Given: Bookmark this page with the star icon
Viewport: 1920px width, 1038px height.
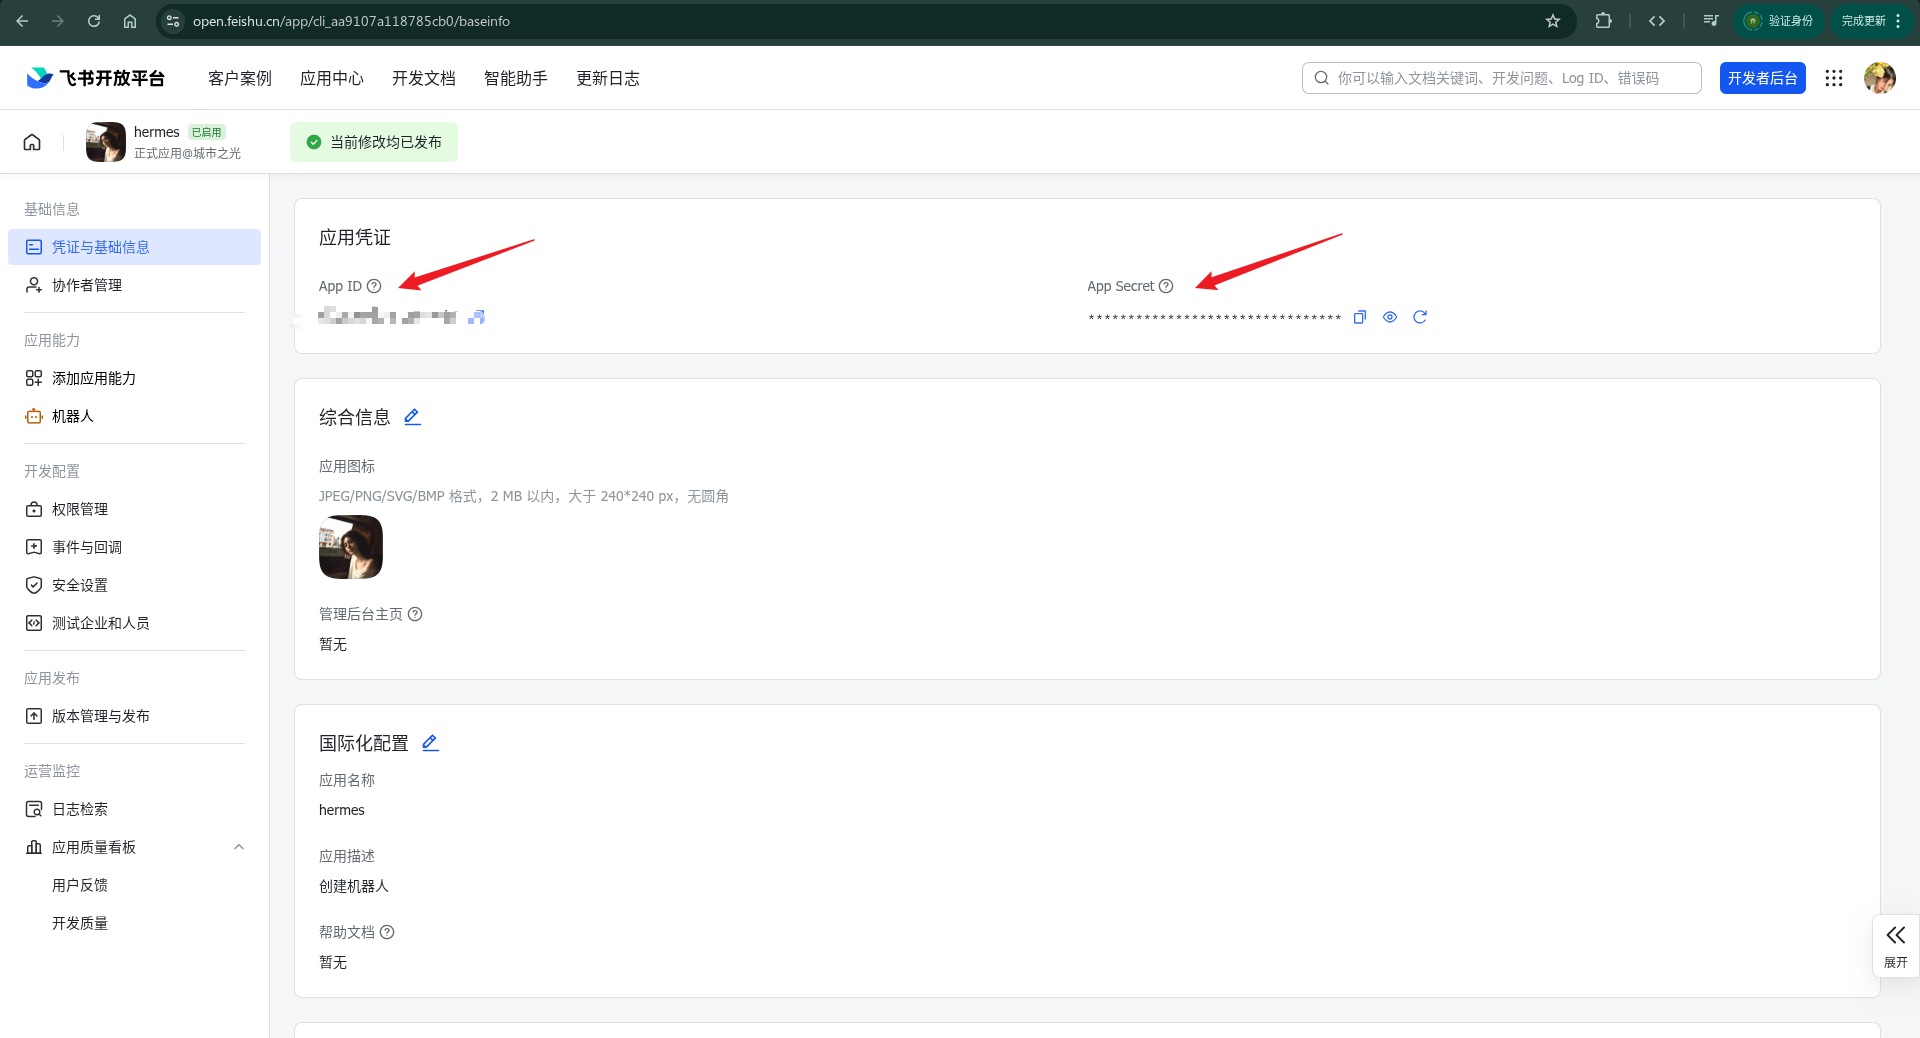Looking at the screenshot, I should tap(1553, 21).
